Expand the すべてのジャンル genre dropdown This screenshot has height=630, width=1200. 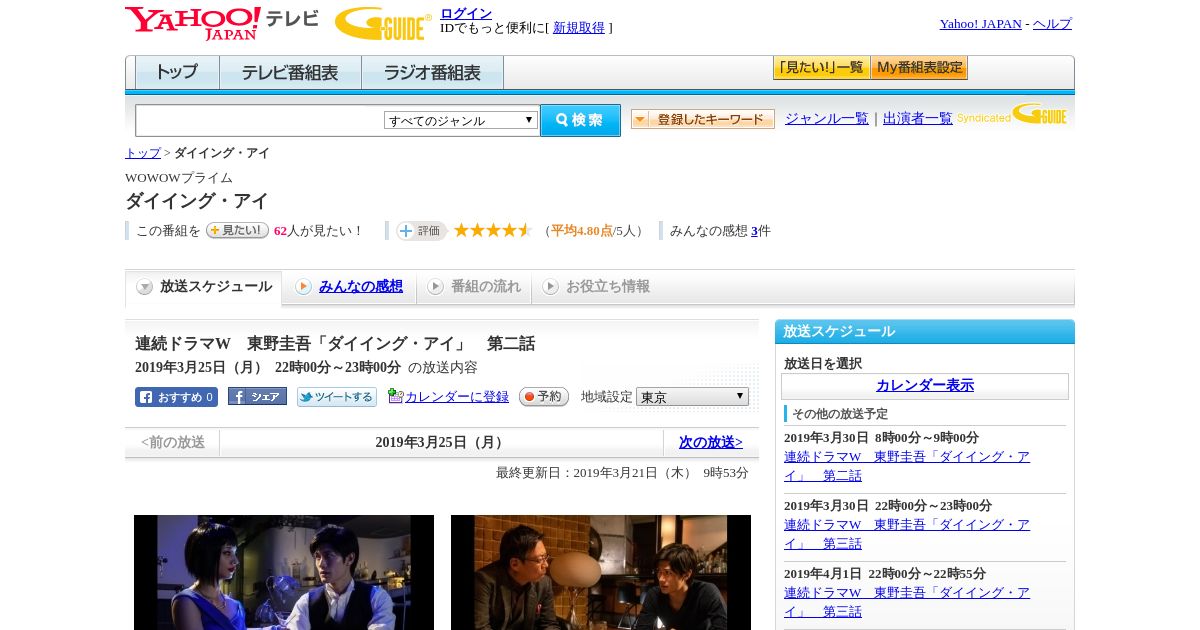point(461,120)
